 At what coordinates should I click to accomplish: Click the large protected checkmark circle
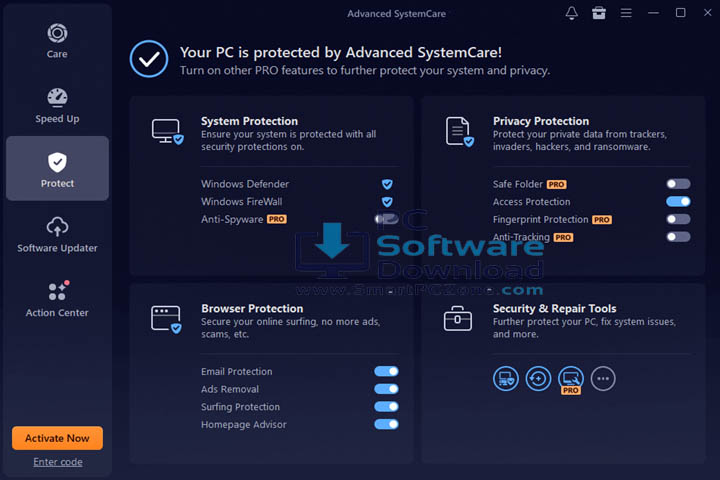pyautogui.click(x=149, y=59)
